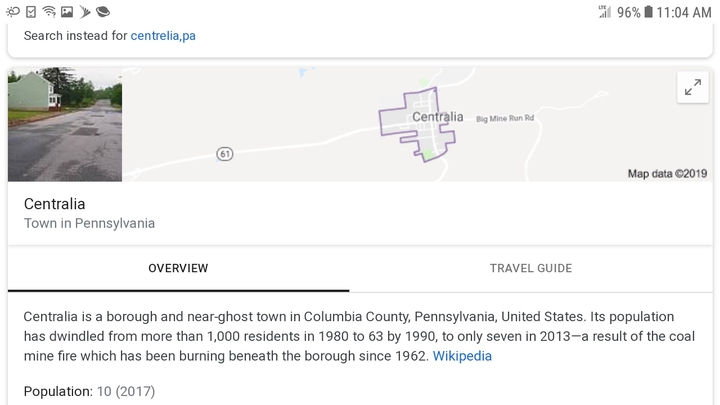
Task: Open the Centralia street photo thumbnail
Action: tap(65, 124)
